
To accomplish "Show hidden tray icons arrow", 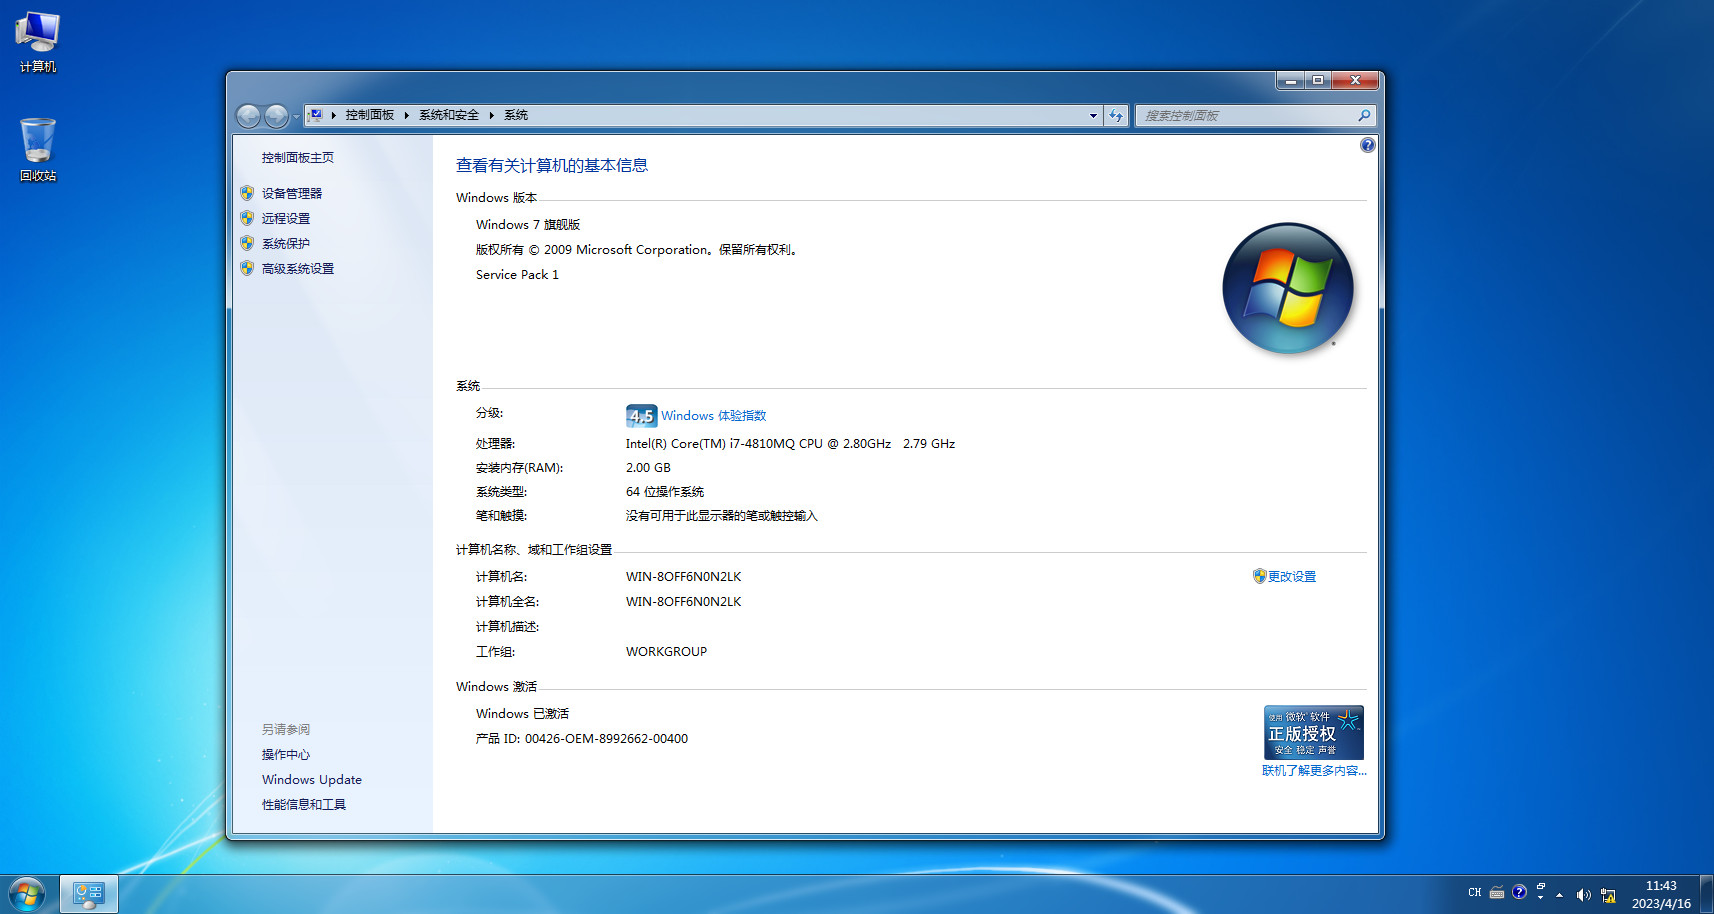I will [x=1559, y=894].
